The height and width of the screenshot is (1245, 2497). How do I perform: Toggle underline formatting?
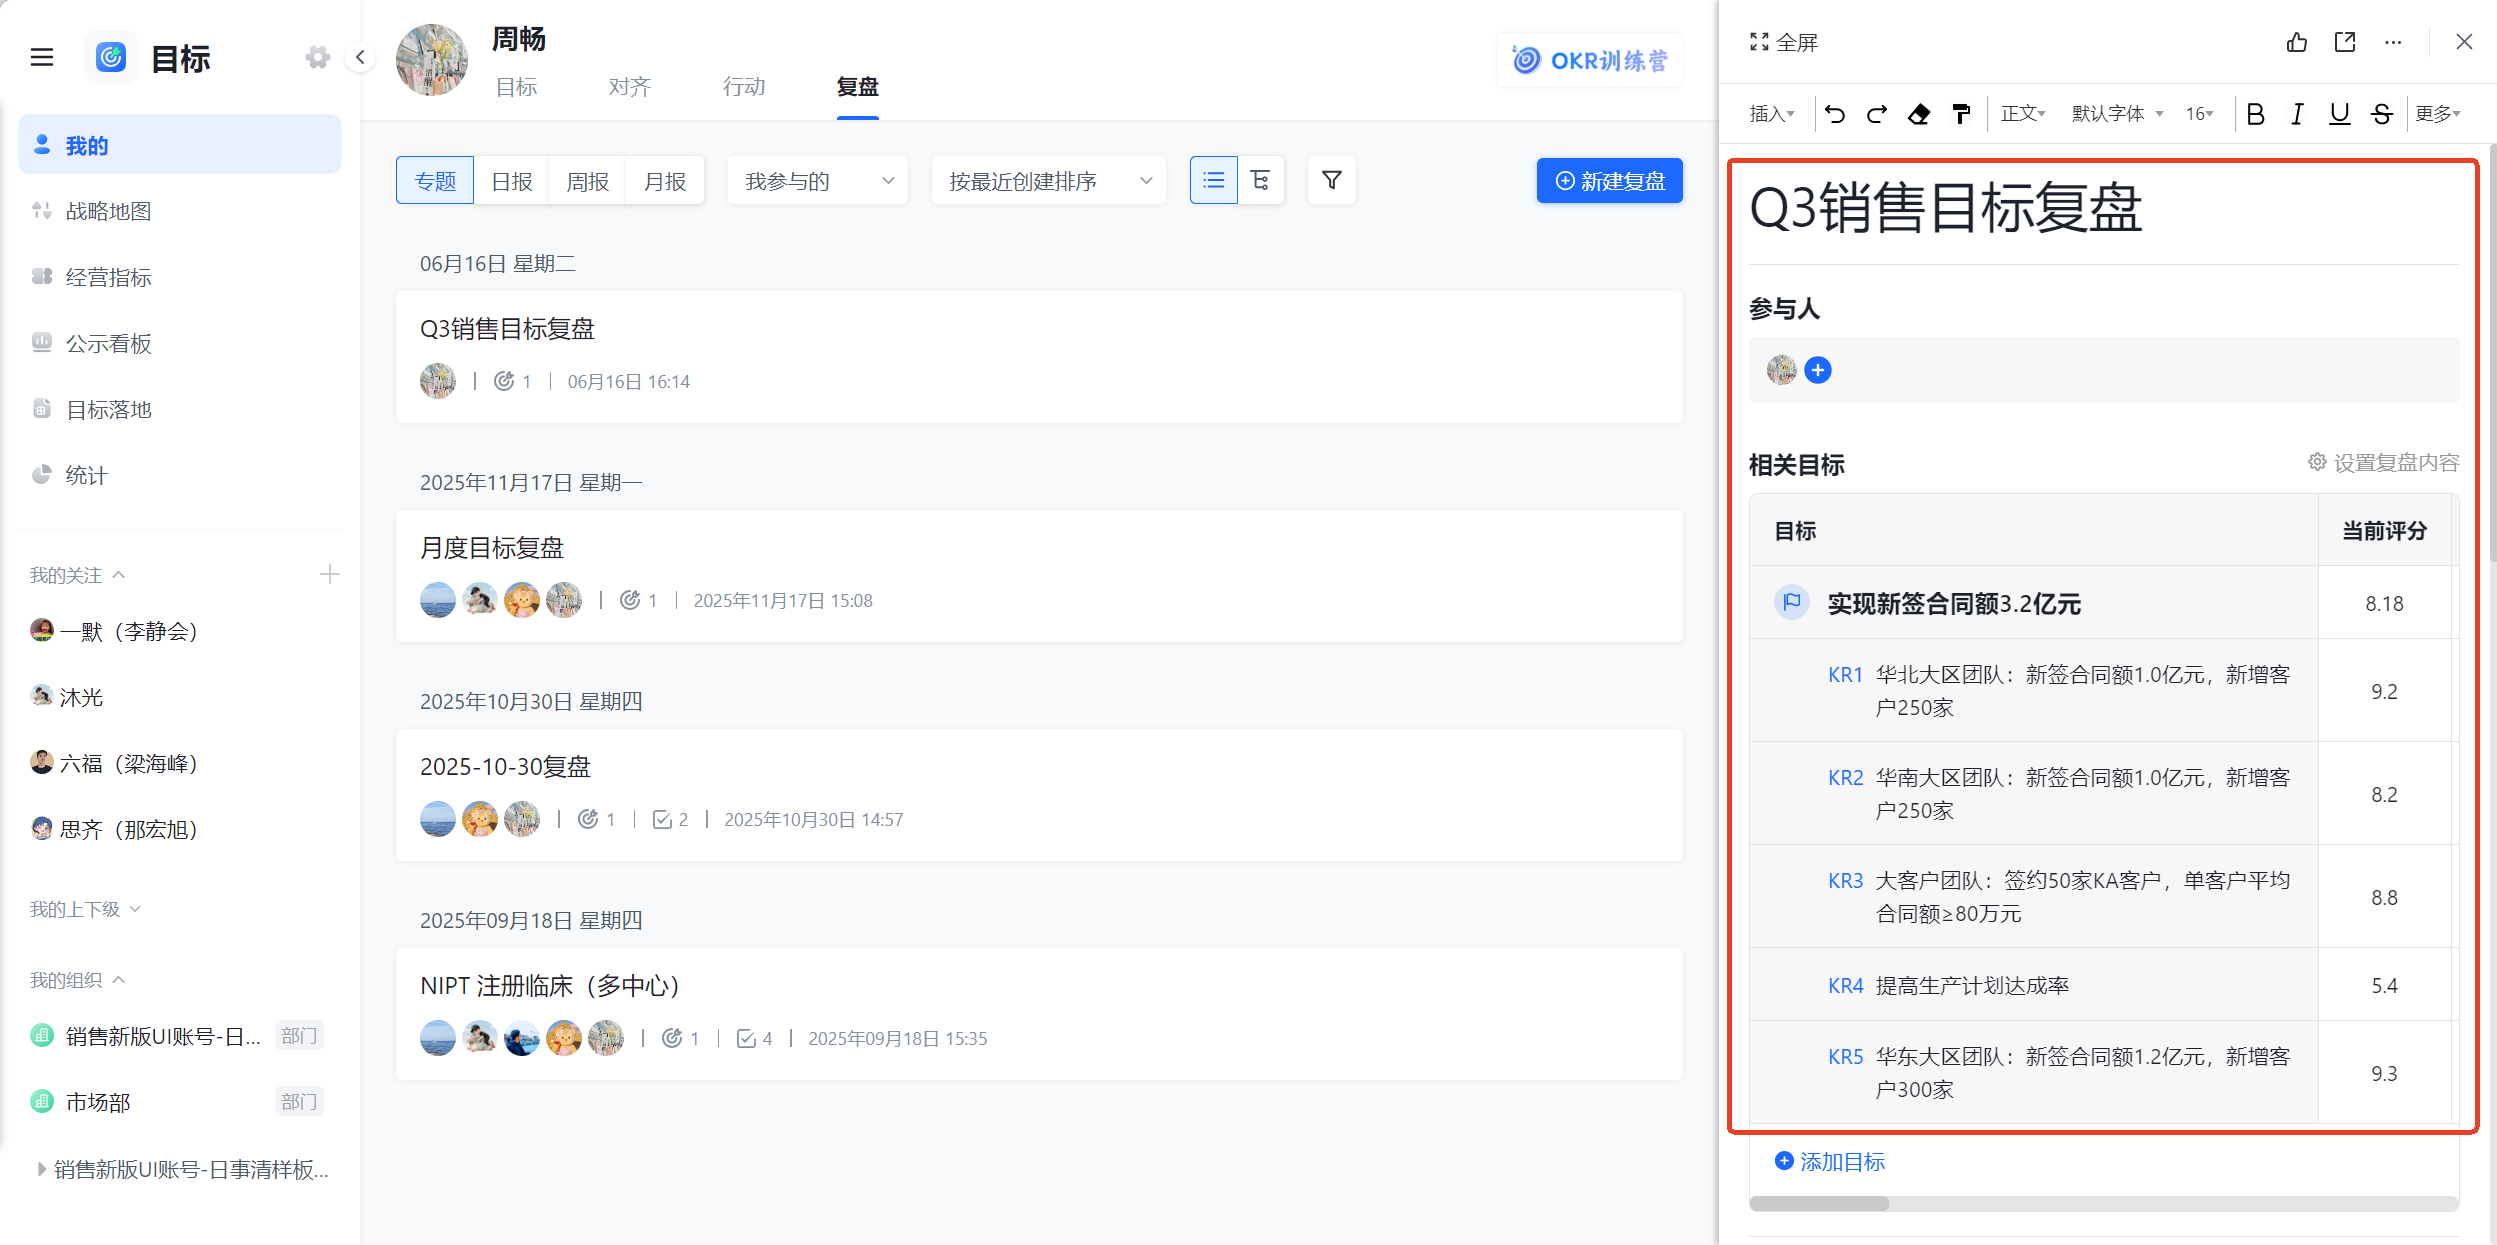(2339, 114)
